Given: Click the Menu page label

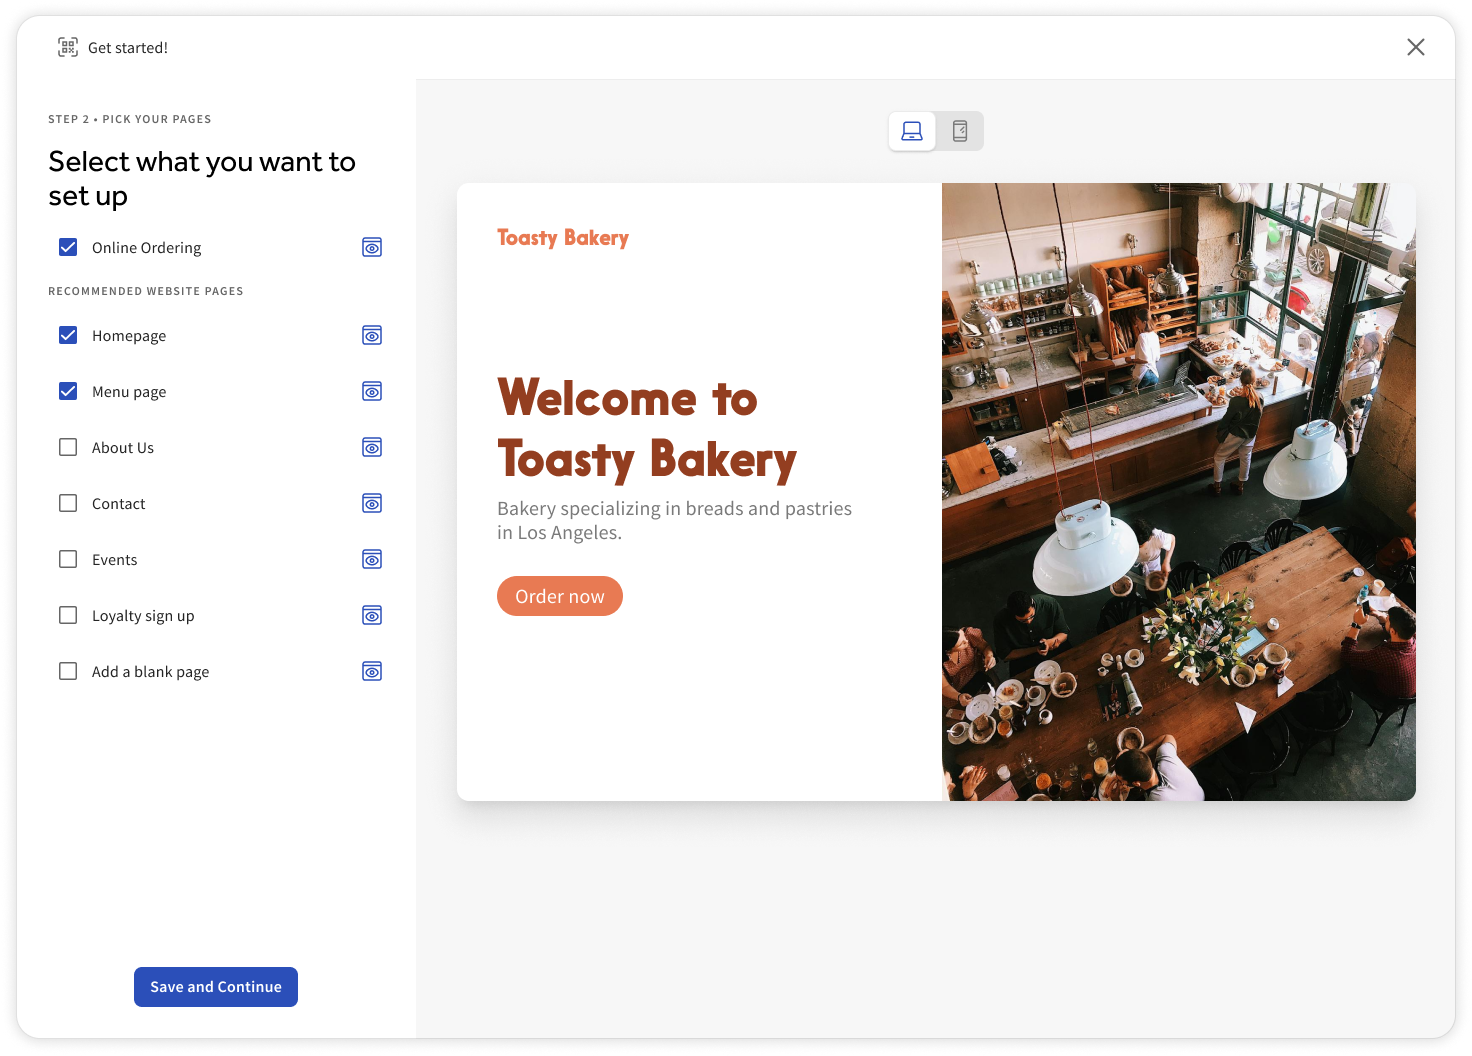Looking at the screenshot, I should pyautogui.click(x=129, y=392).
